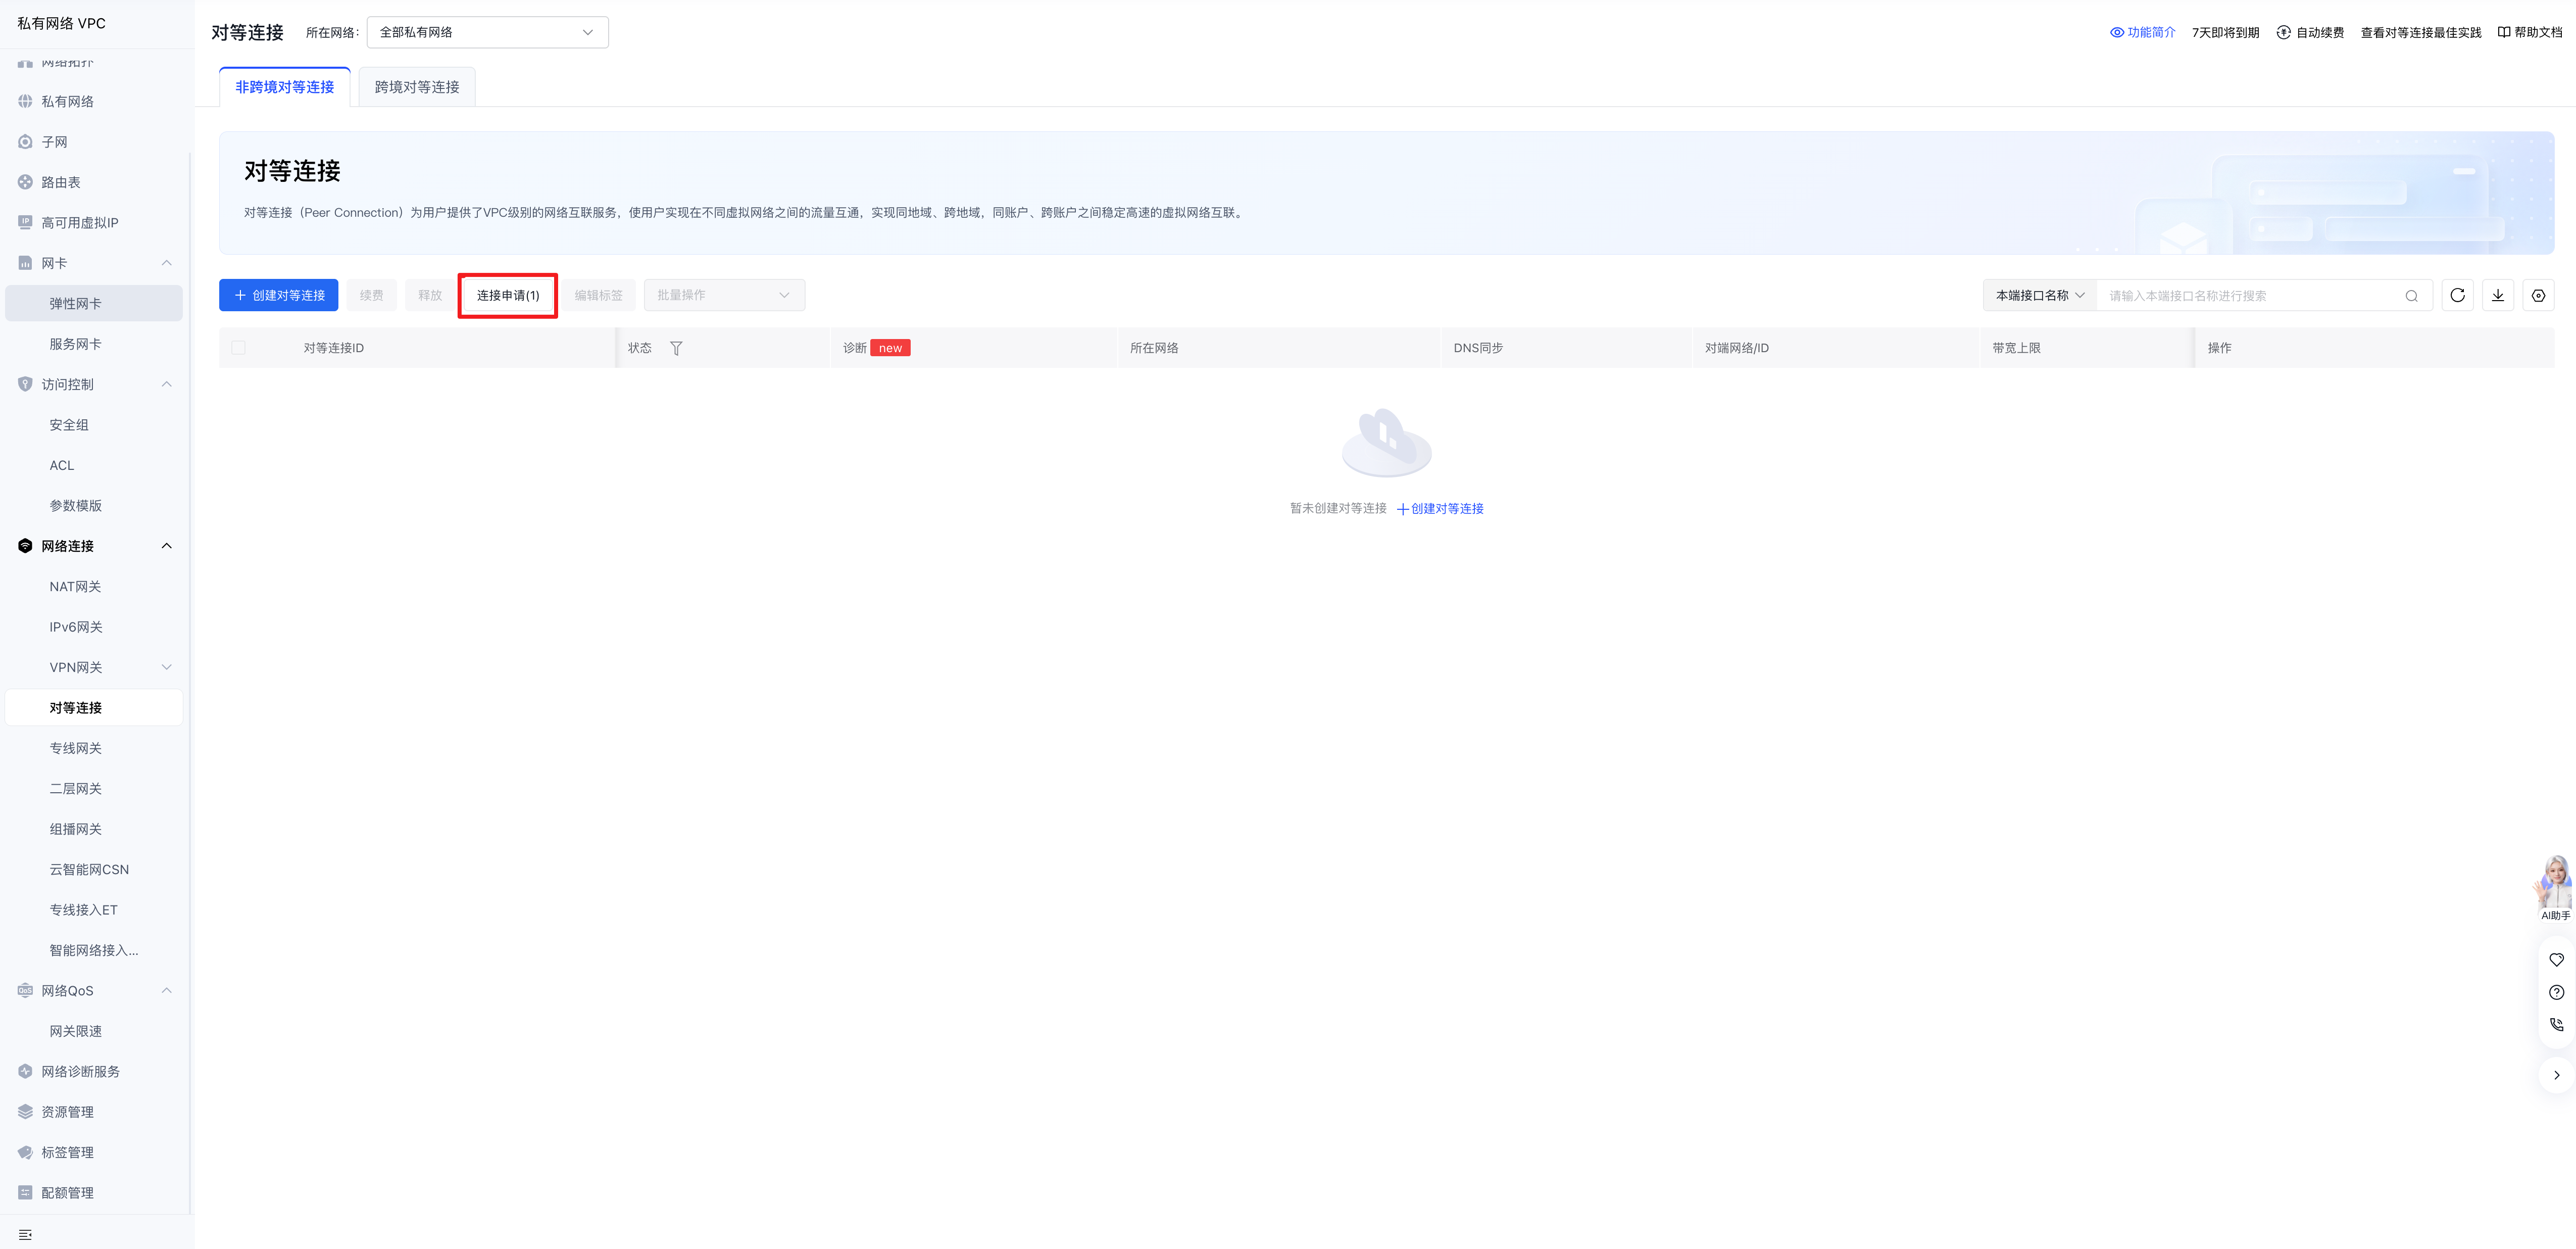The height and width of the screenshot is (1249, 2576).
Task: Click the 编辑标签 button
Action: (598, 295)
